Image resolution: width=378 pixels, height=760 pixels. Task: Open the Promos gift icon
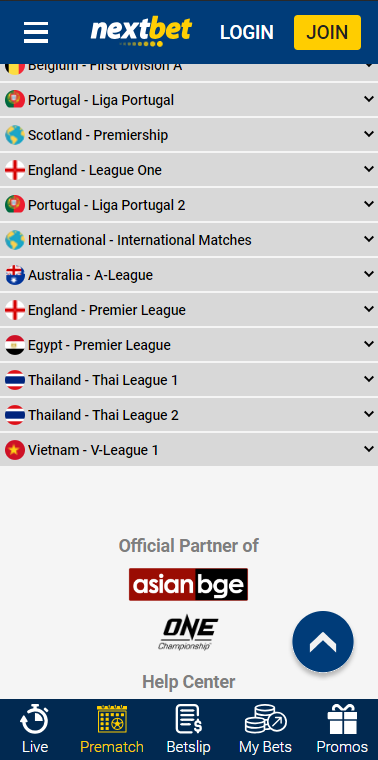[342, 720]
